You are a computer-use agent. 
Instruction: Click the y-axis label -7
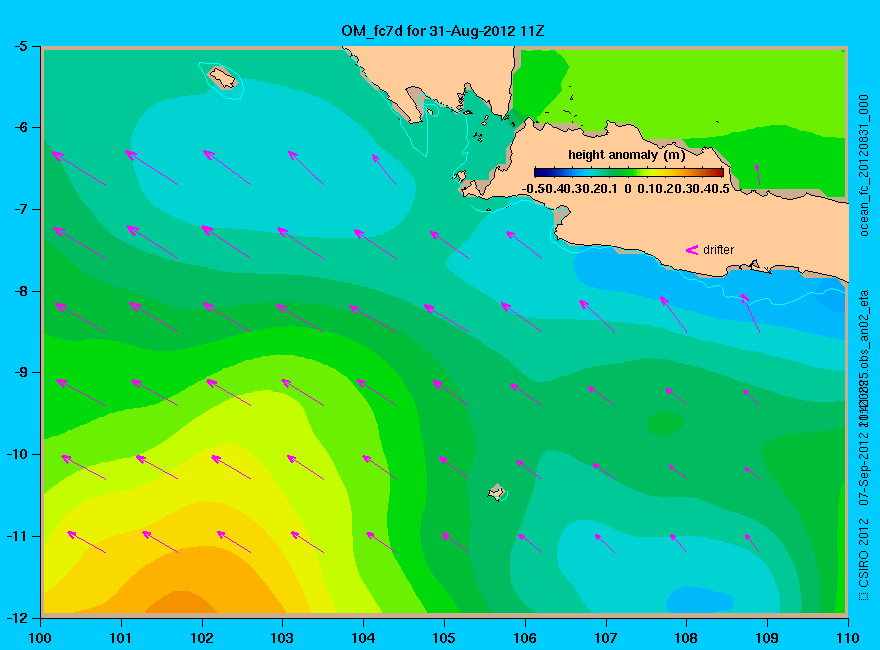[21, 209]
